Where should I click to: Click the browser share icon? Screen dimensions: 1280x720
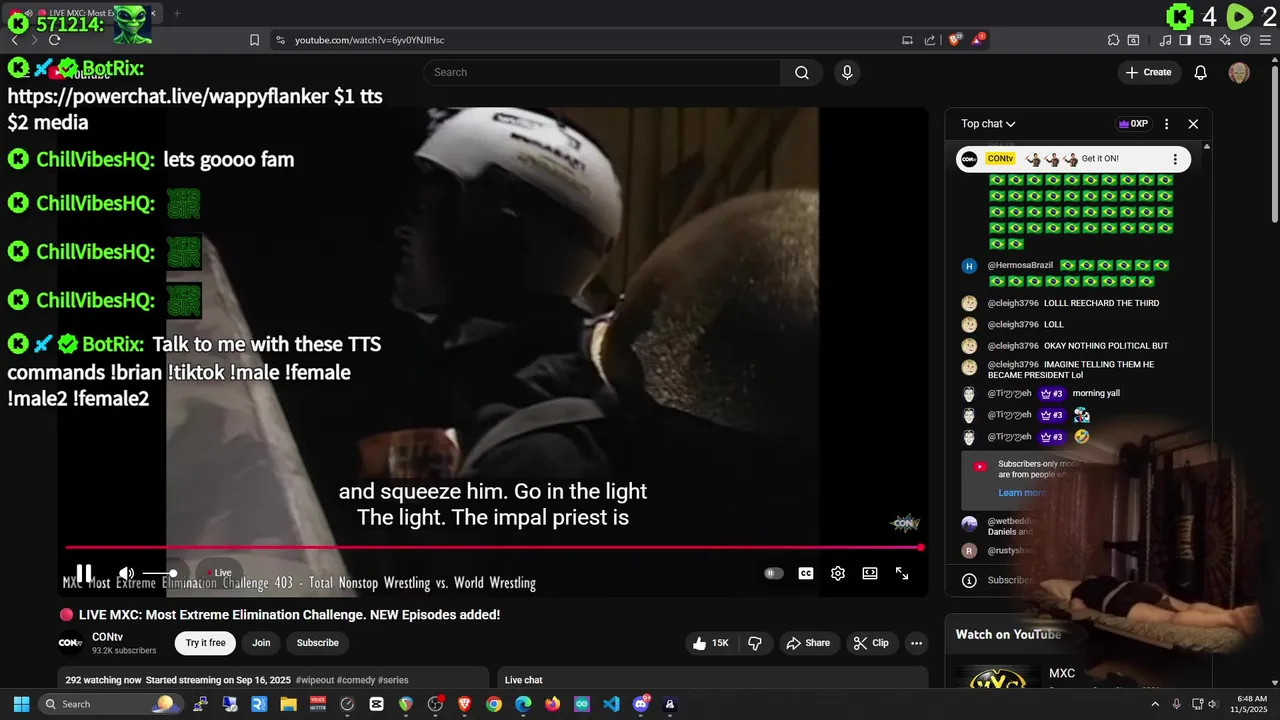pos(930,40)
